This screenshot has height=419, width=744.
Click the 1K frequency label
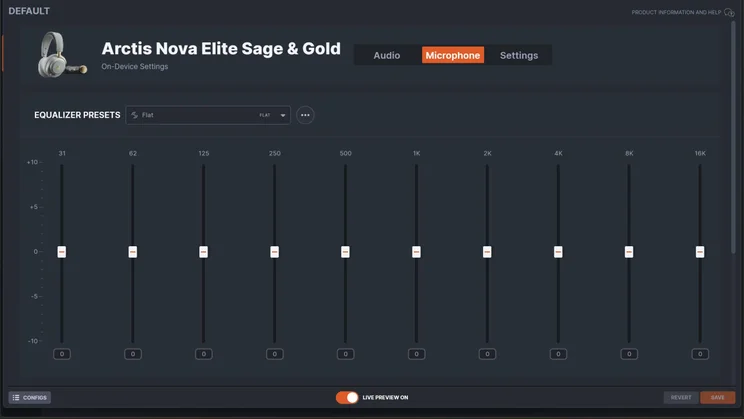pyautogui.click(x=417, y=153)
